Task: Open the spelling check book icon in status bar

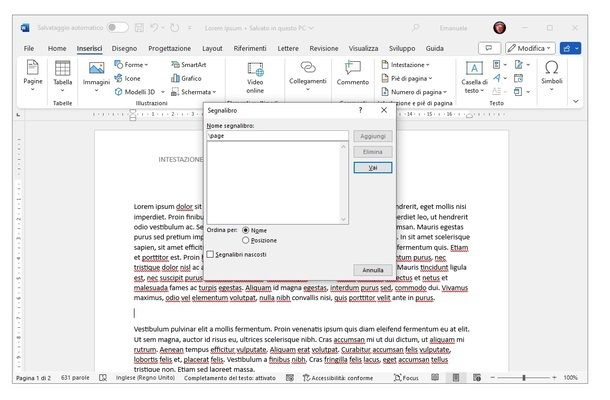Action: click(103, 377)
